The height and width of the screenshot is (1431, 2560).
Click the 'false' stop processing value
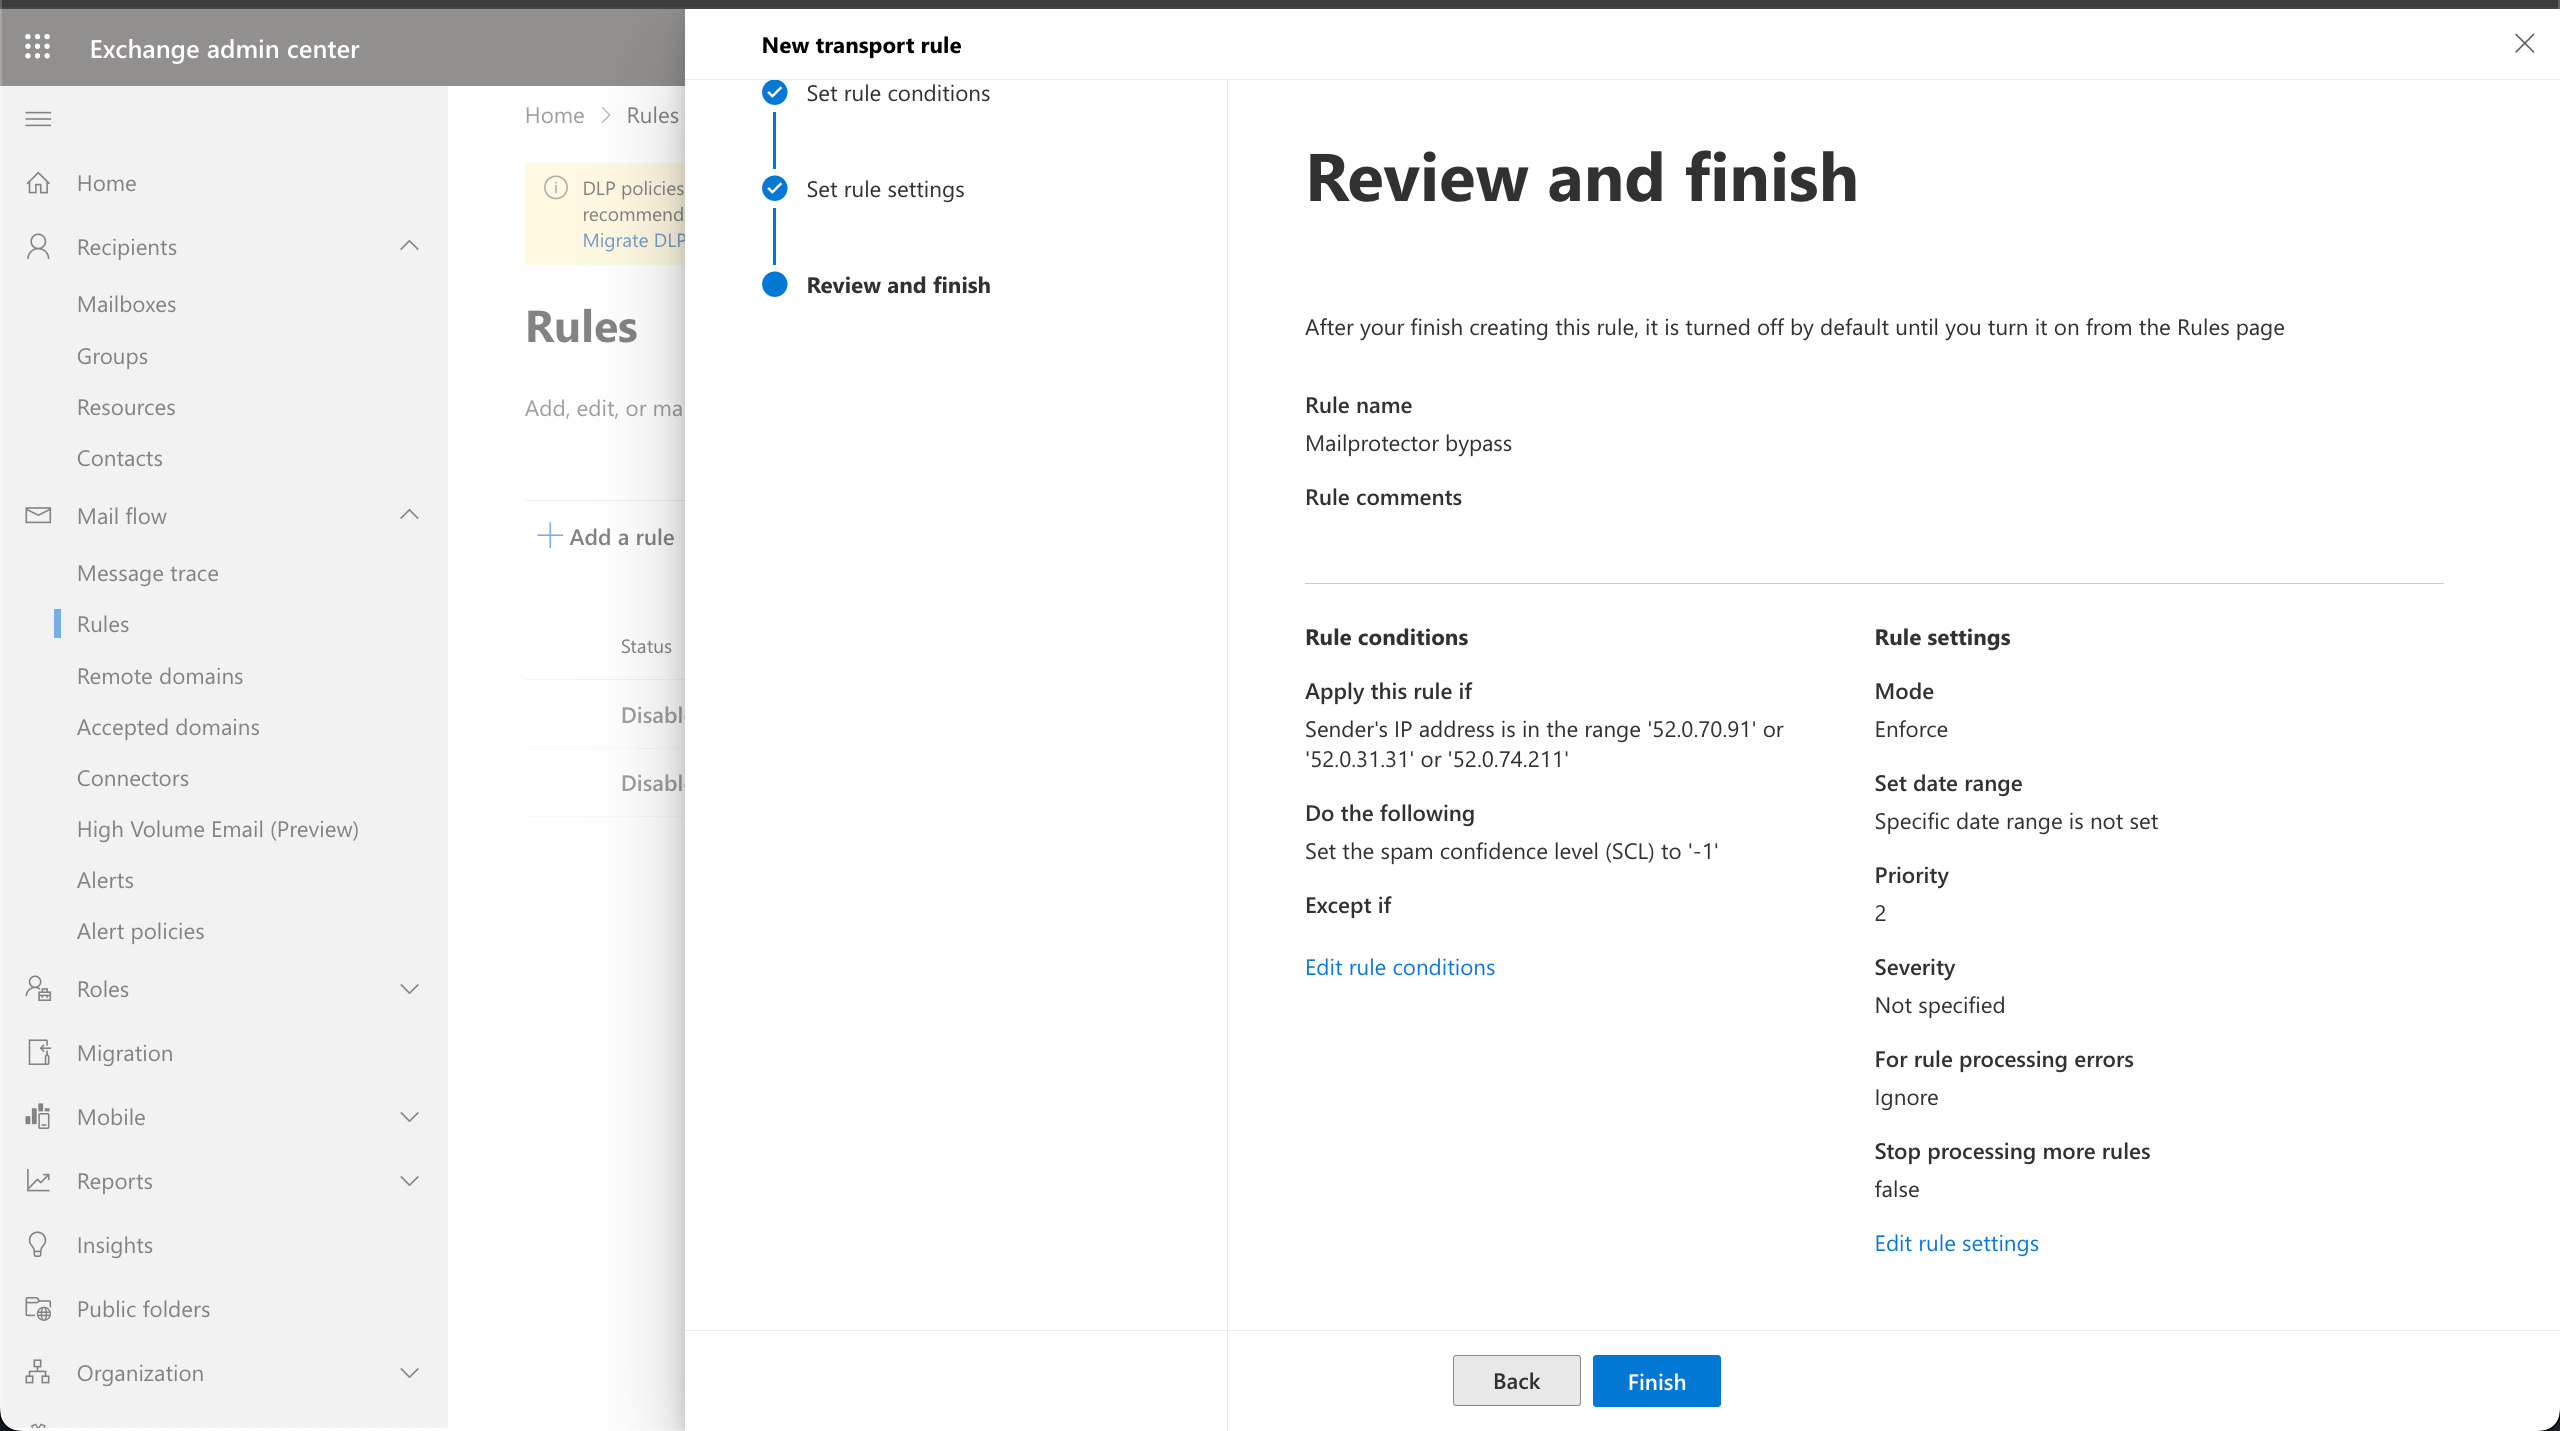[1897, 1189]
